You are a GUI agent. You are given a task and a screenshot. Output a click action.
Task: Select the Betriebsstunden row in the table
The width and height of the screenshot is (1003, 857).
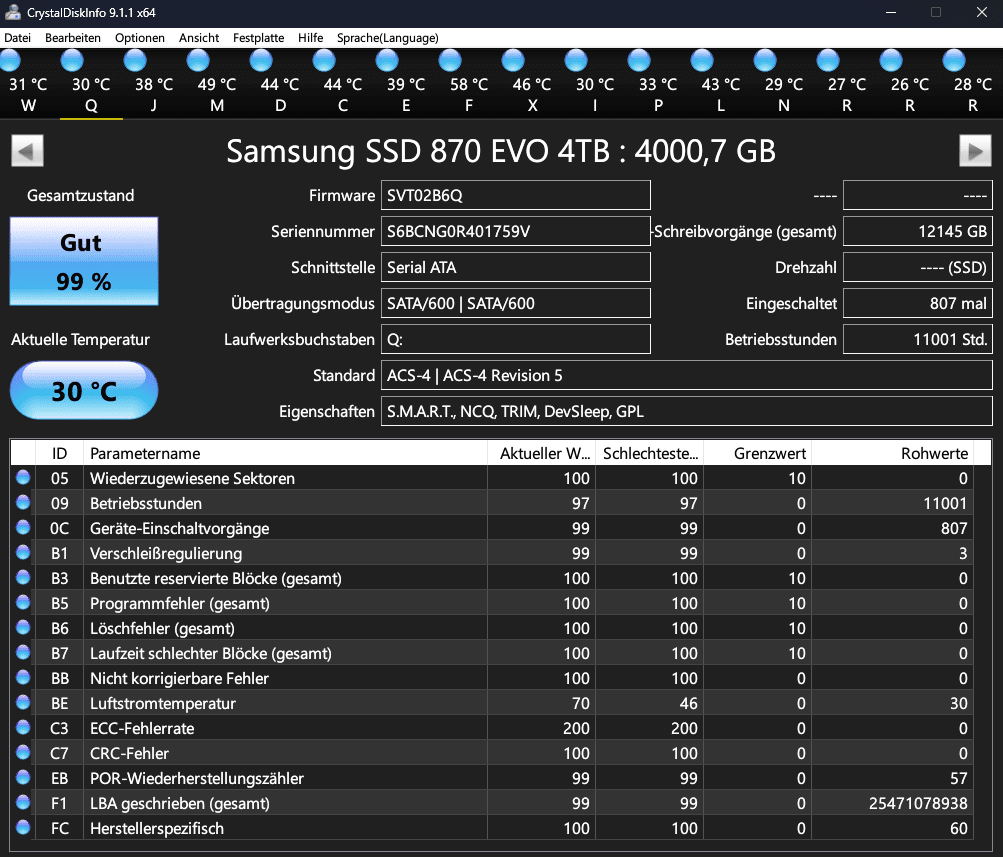(492, 503)
